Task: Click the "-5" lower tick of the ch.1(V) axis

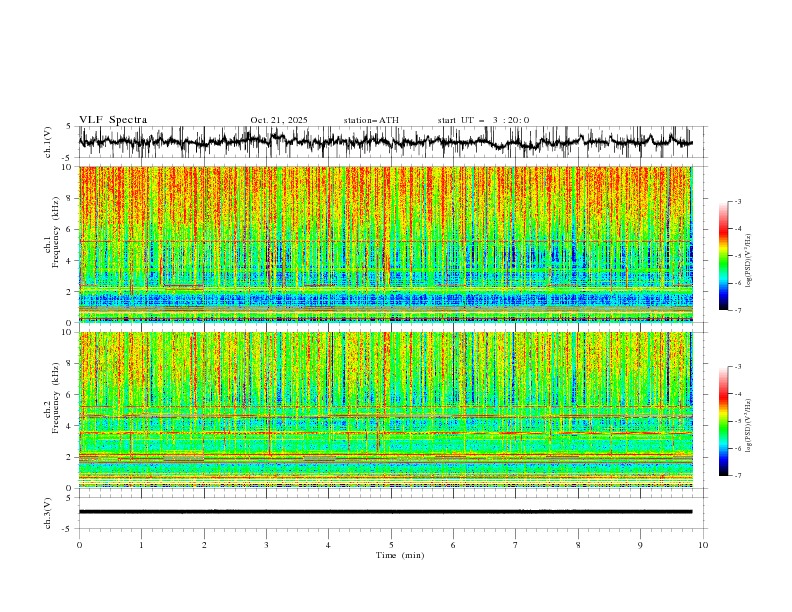Action: (x=67, y=158)
